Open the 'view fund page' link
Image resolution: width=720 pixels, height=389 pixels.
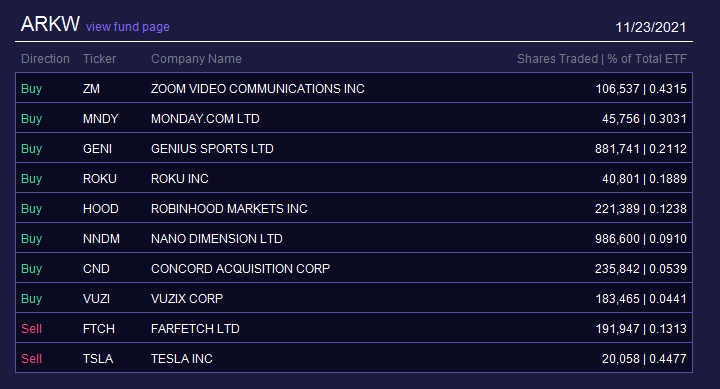tap(128, 27)
